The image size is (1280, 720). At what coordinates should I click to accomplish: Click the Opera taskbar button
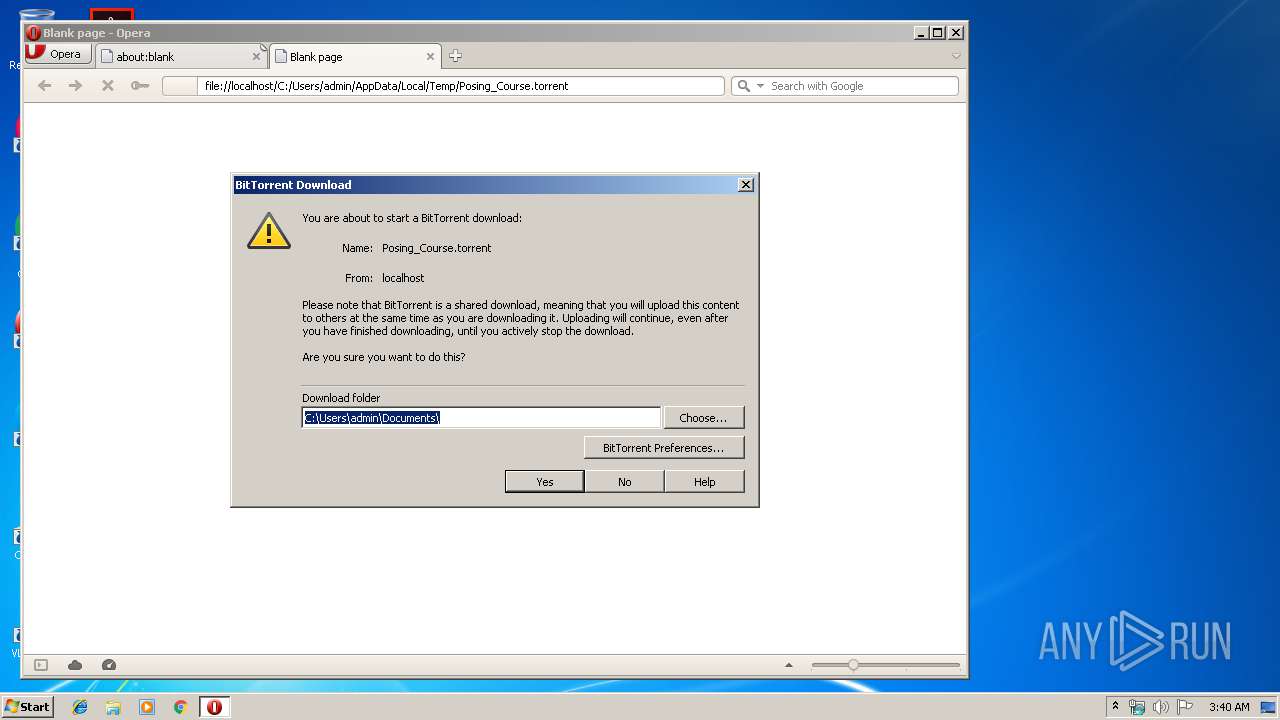(x=214, y=707)
